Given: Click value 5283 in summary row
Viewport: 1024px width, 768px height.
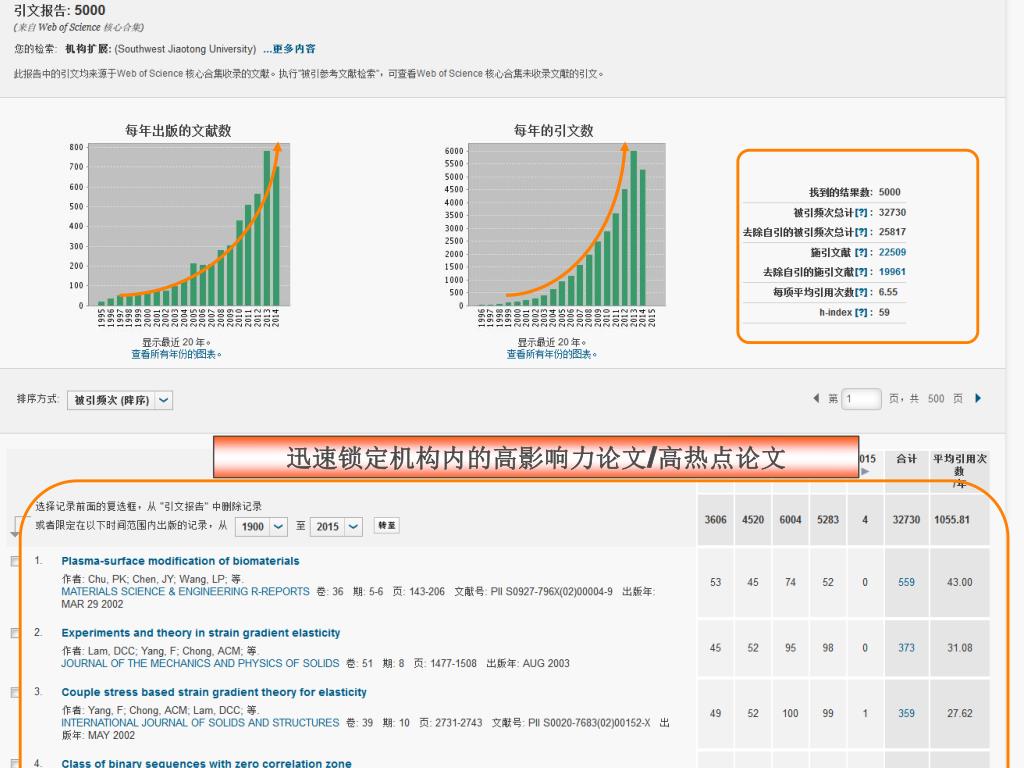Looking at the screenshot, I should coord(828,520).
